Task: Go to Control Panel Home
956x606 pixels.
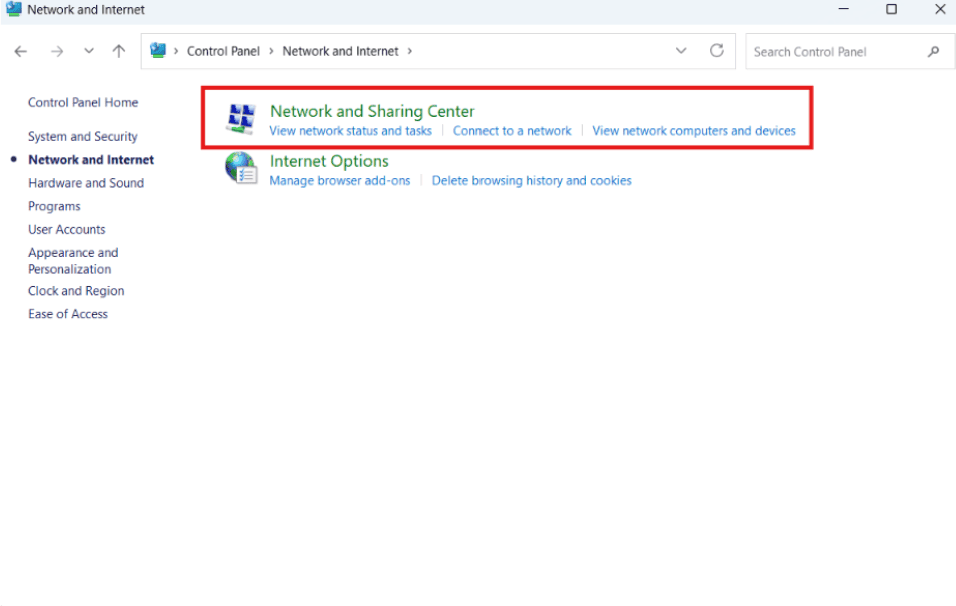Action: click(83, 102)
